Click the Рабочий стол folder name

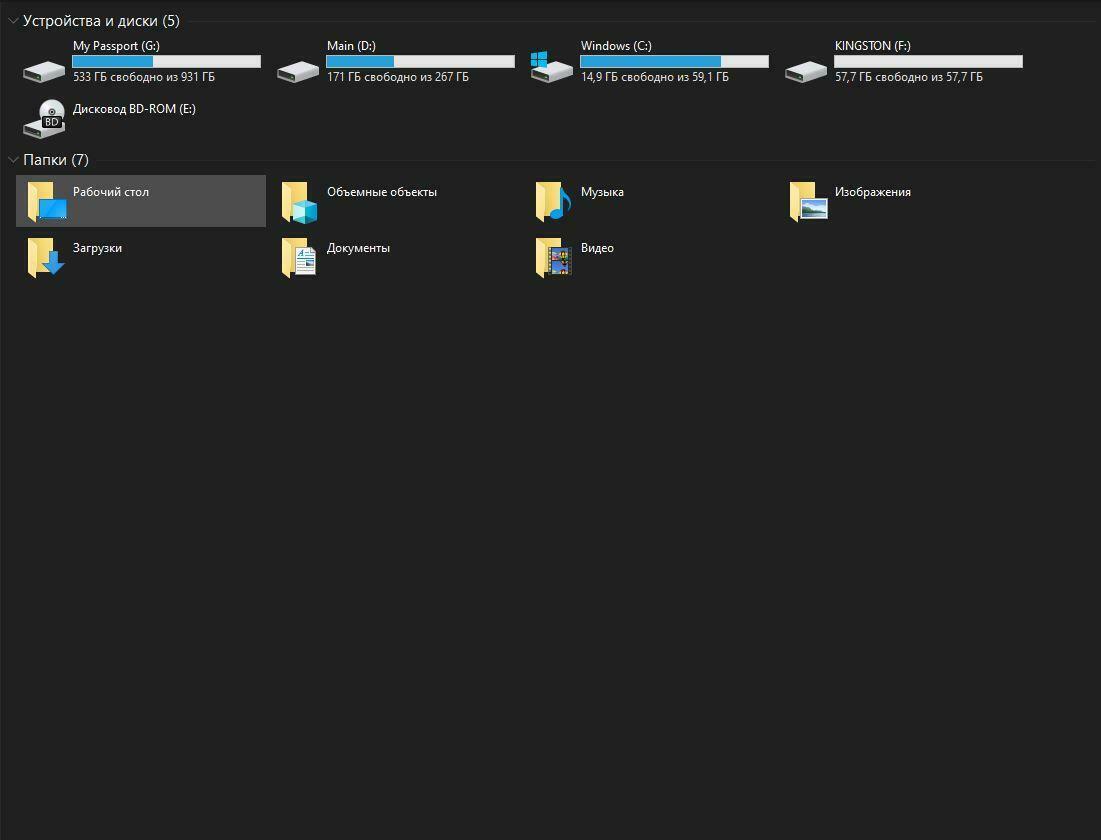(x=111, y=192)
